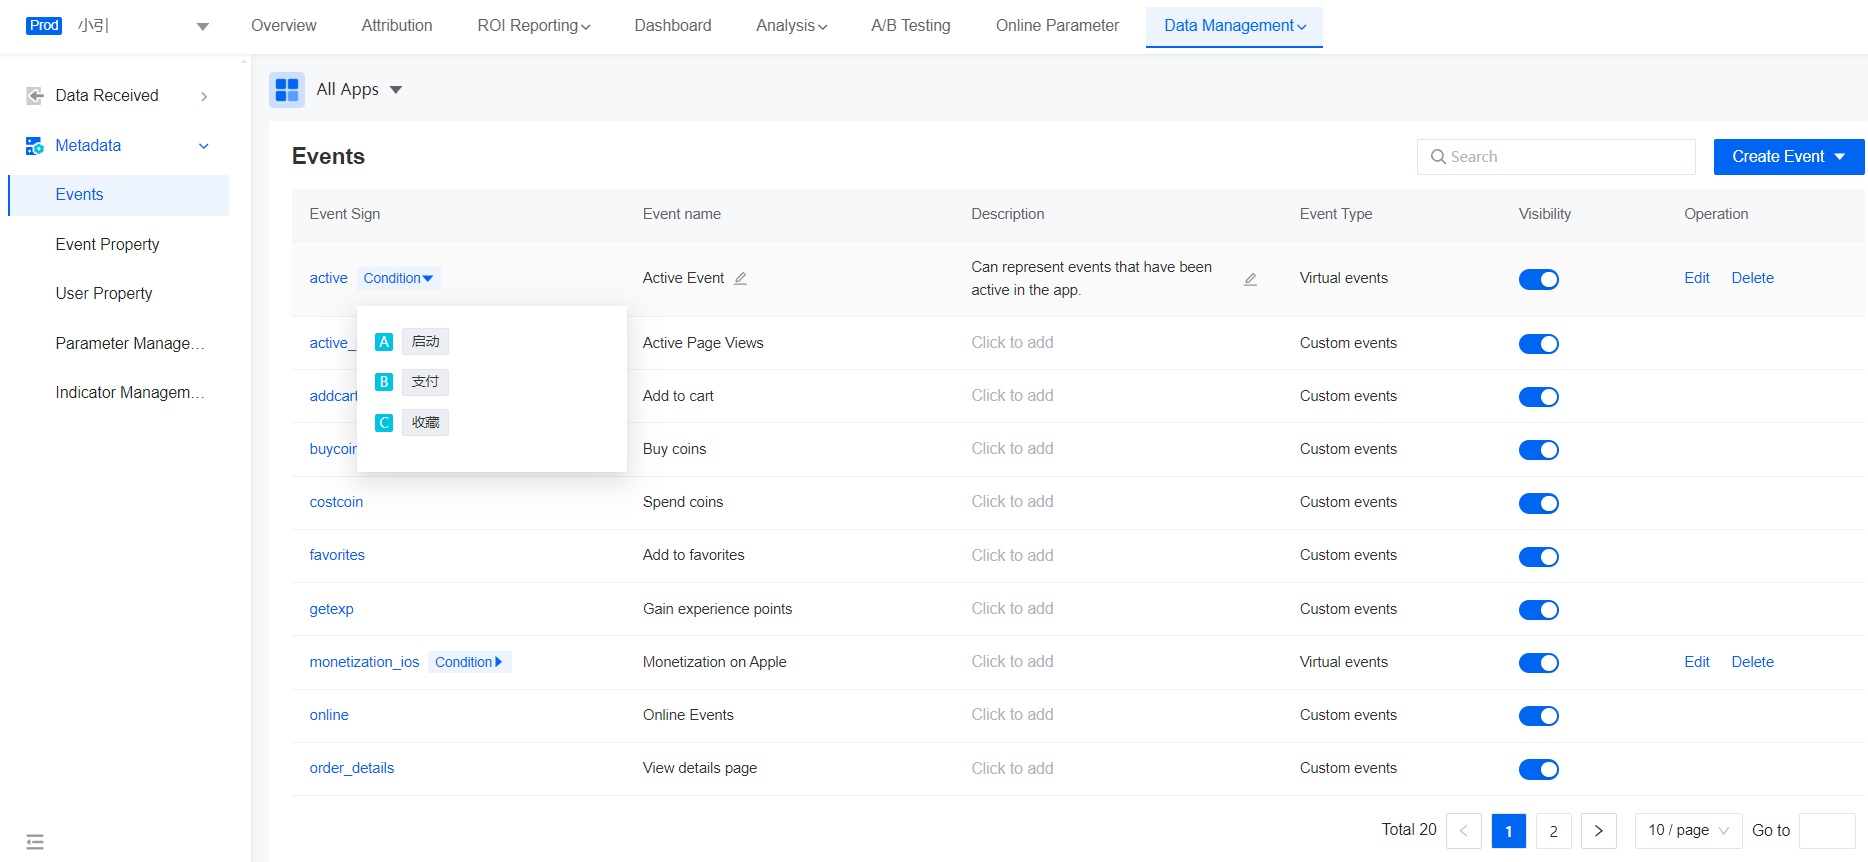Click the events Search field
The height and width of the screenshot is (862, 1868).
[x=1555, y=157]
